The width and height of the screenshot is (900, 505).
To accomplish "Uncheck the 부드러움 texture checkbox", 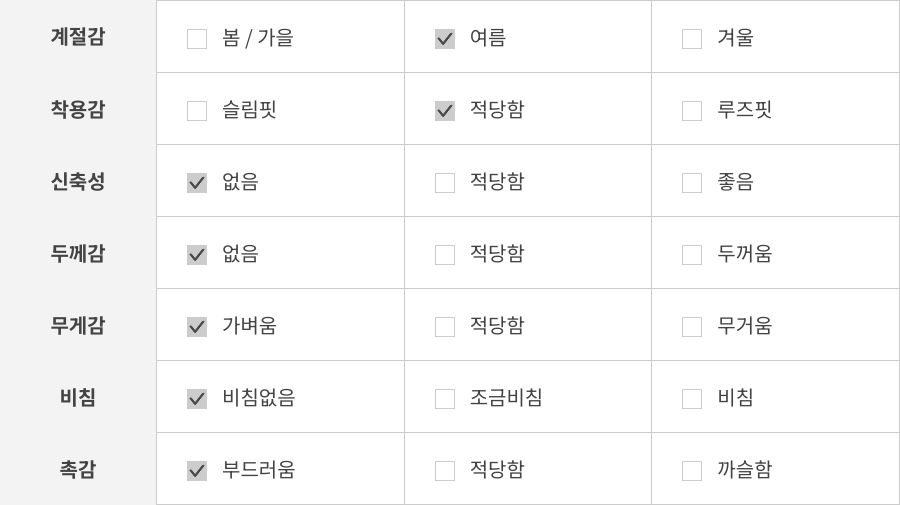I will 197,471.
